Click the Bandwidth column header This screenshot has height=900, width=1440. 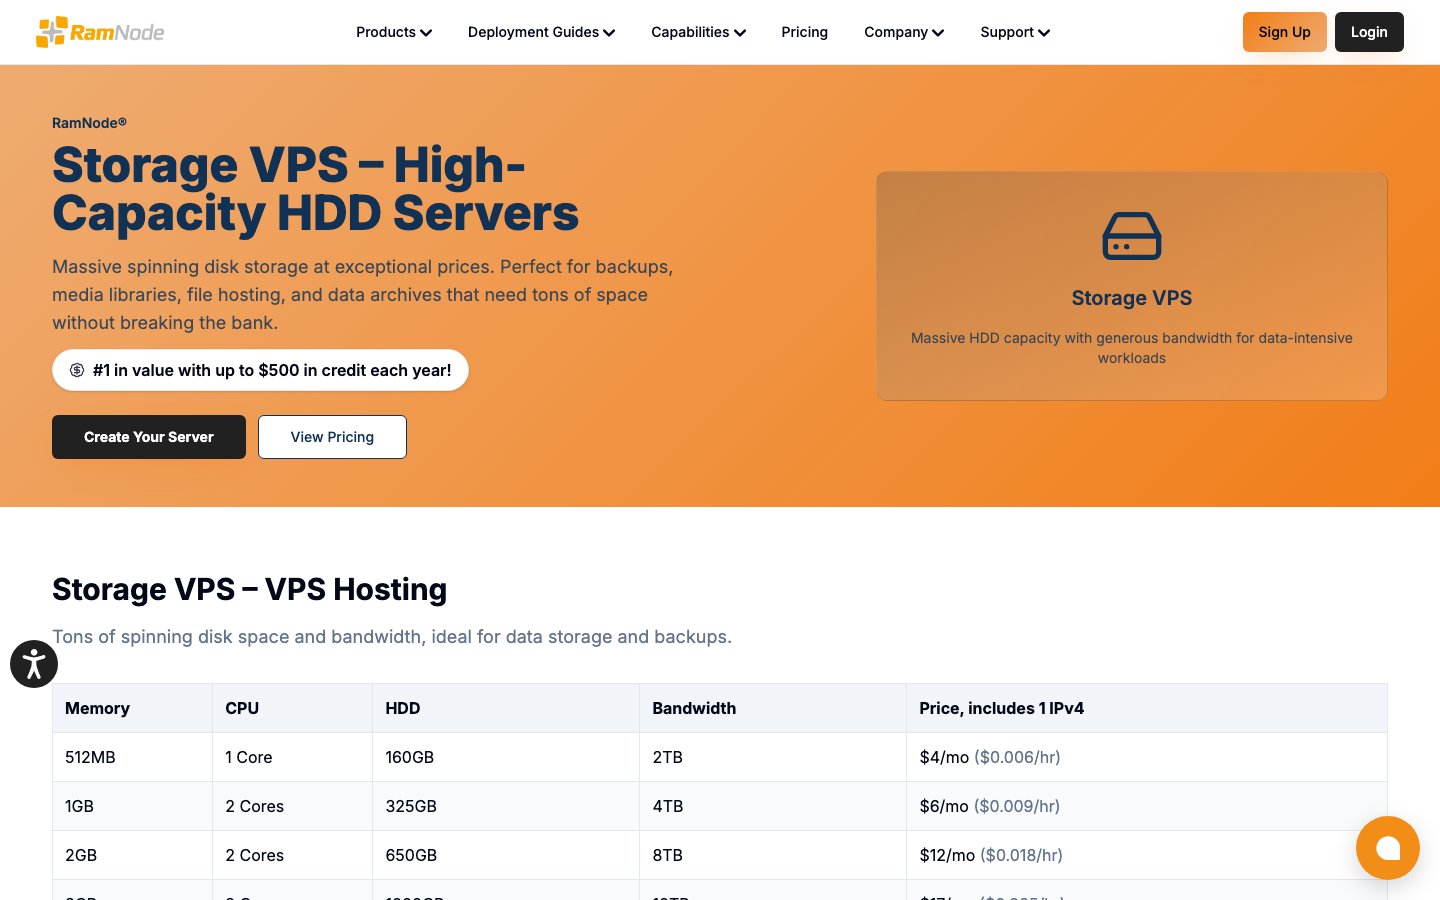click(x=773, y=708)
